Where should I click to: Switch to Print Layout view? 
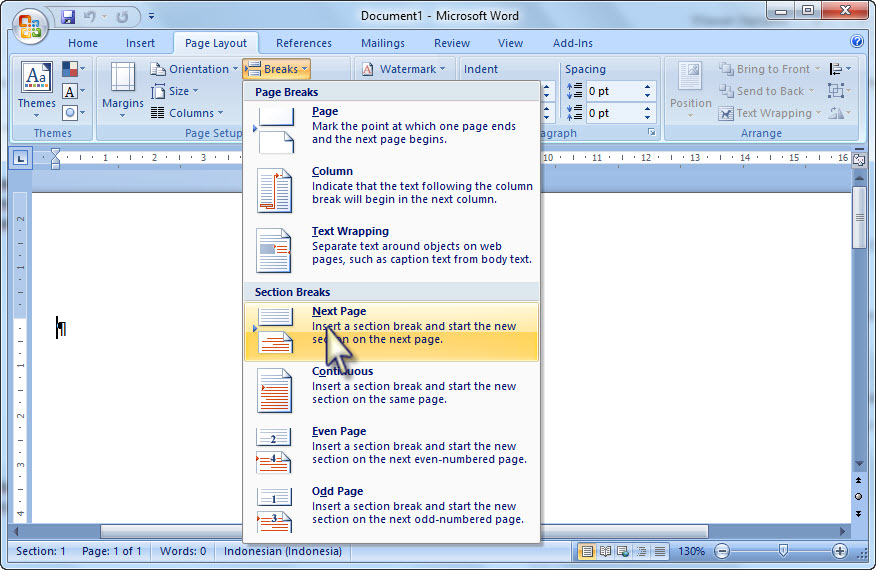click(x=587, y=552)
